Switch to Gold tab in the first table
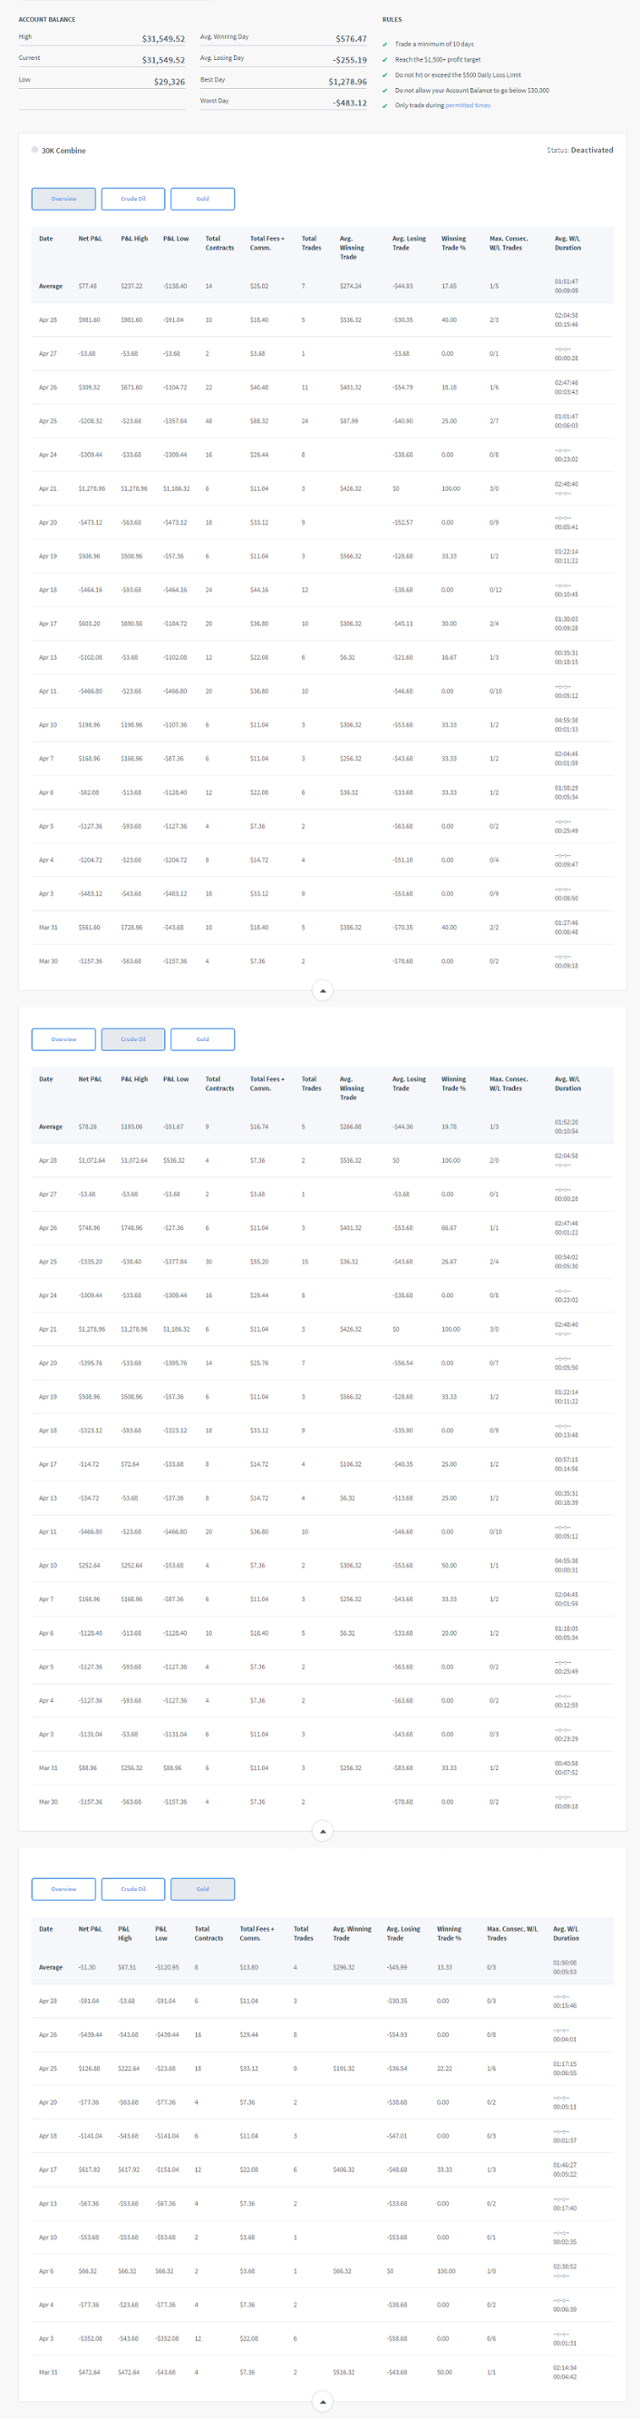This screenshot has height=2420, width=640. 203,199
